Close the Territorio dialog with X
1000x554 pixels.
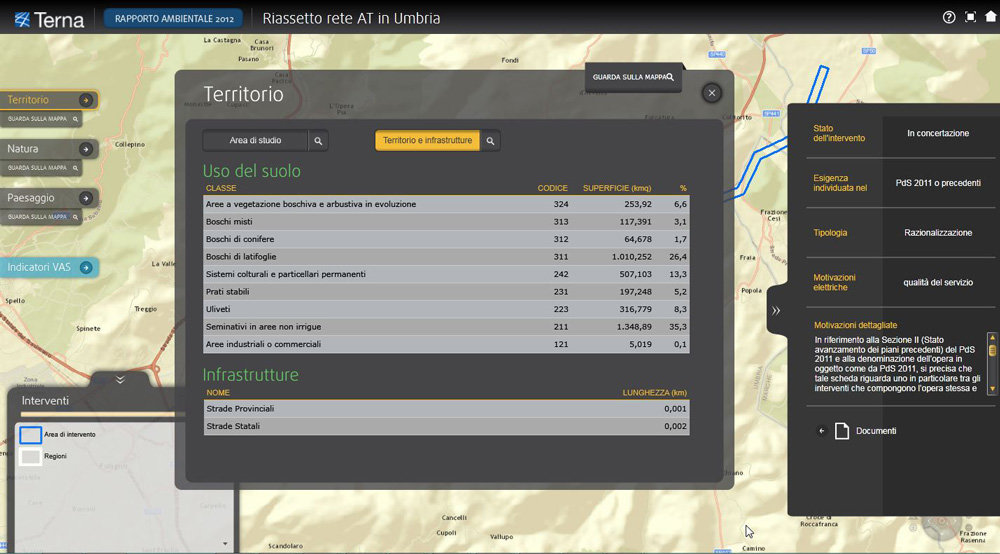tap(712, 93)
